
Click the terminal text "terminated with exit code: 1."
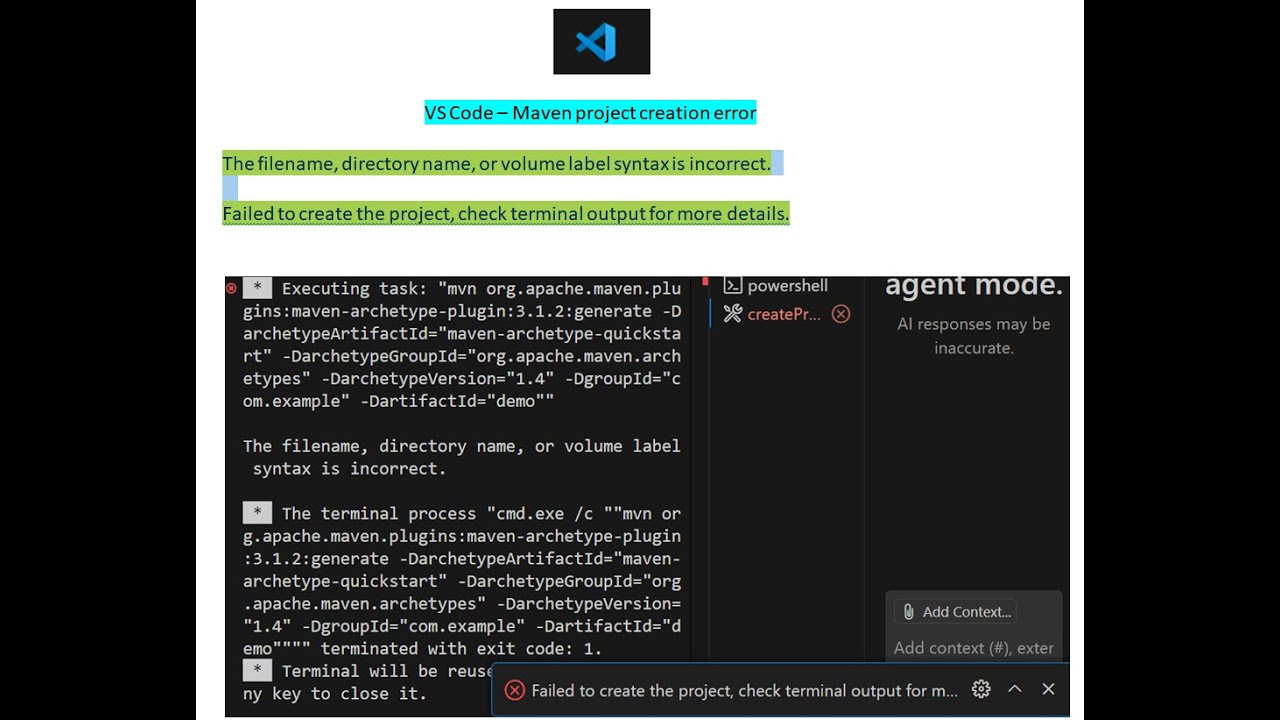click(x=461, y=648)
